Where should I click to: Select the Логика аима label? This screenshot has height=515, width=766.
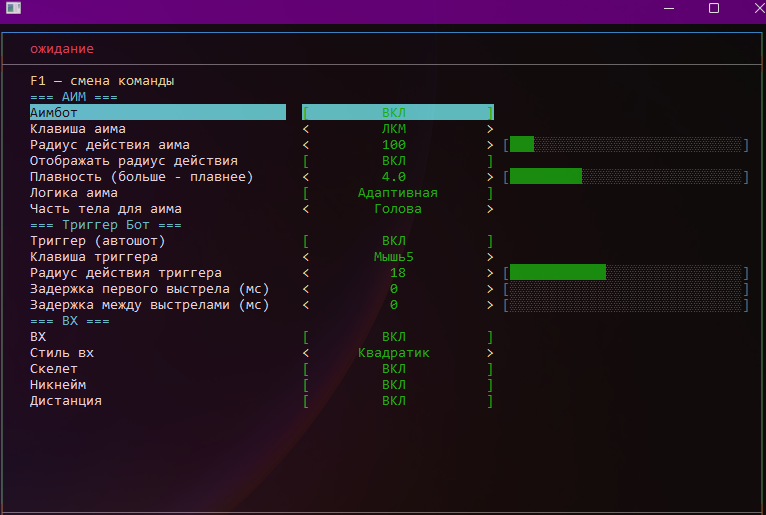coord(74,193)
